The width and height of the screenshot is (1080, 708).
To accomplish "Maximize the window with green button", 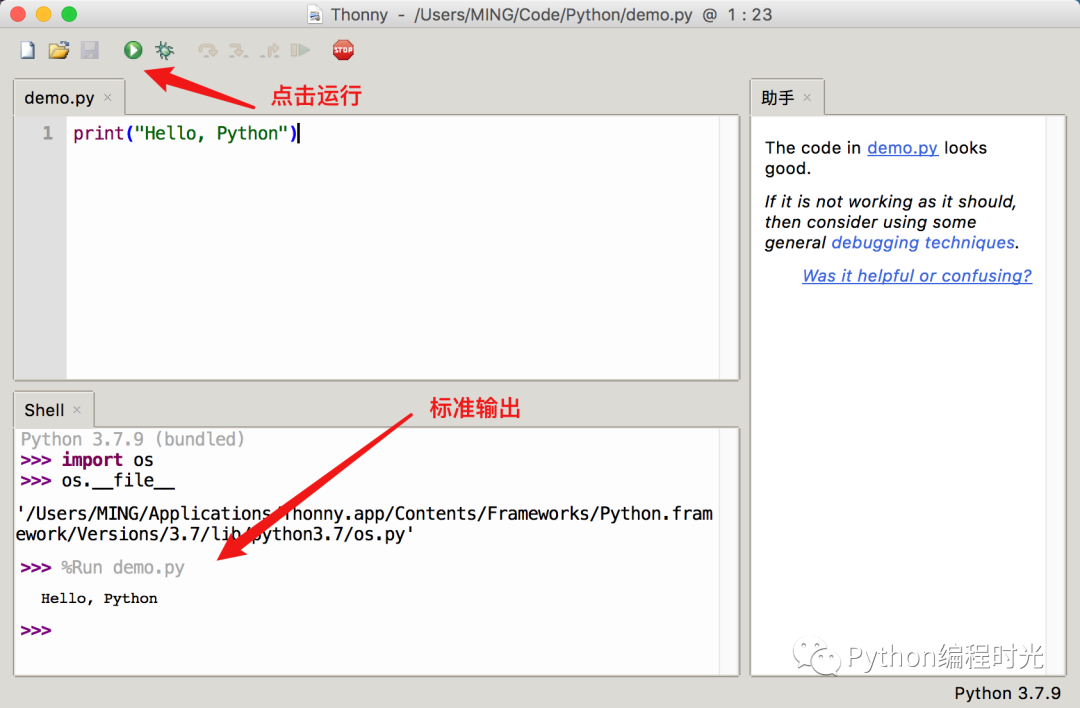I will [69, 14].
